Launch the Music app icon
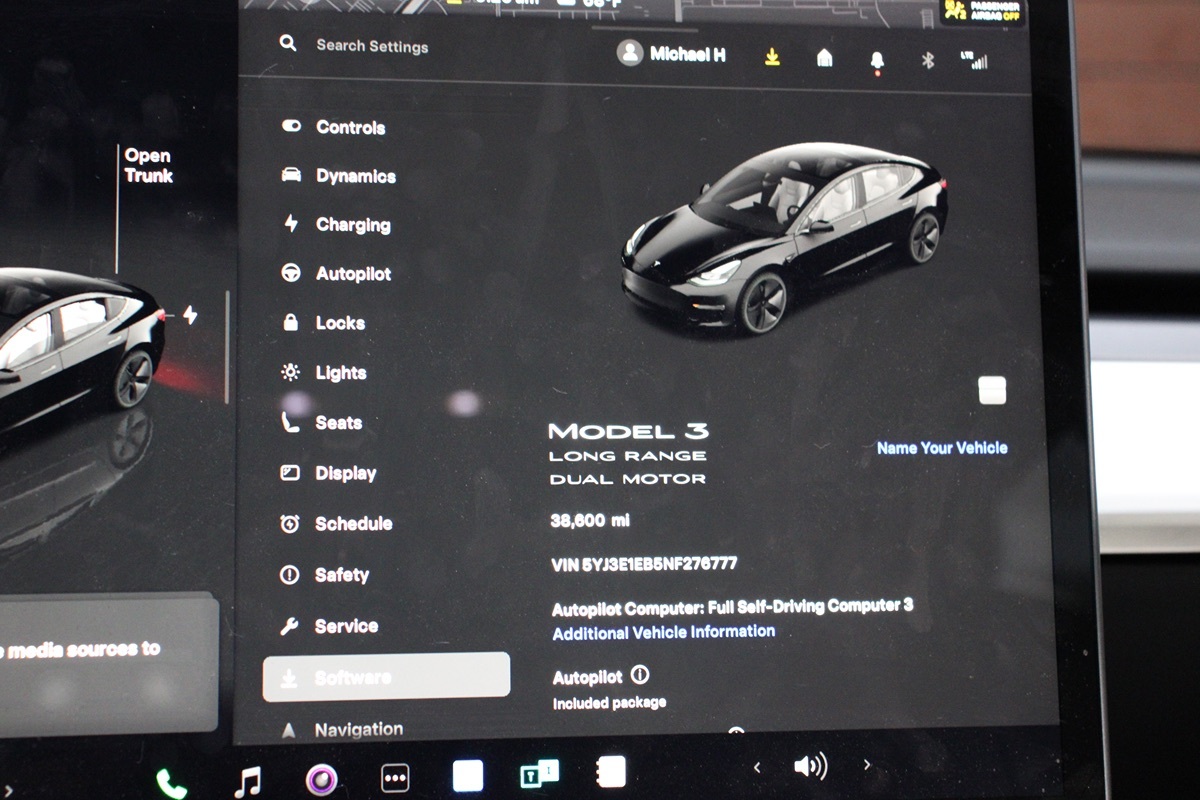Image resolution: width=1200 pixels, height=800 pixels. tap(246, 780)
